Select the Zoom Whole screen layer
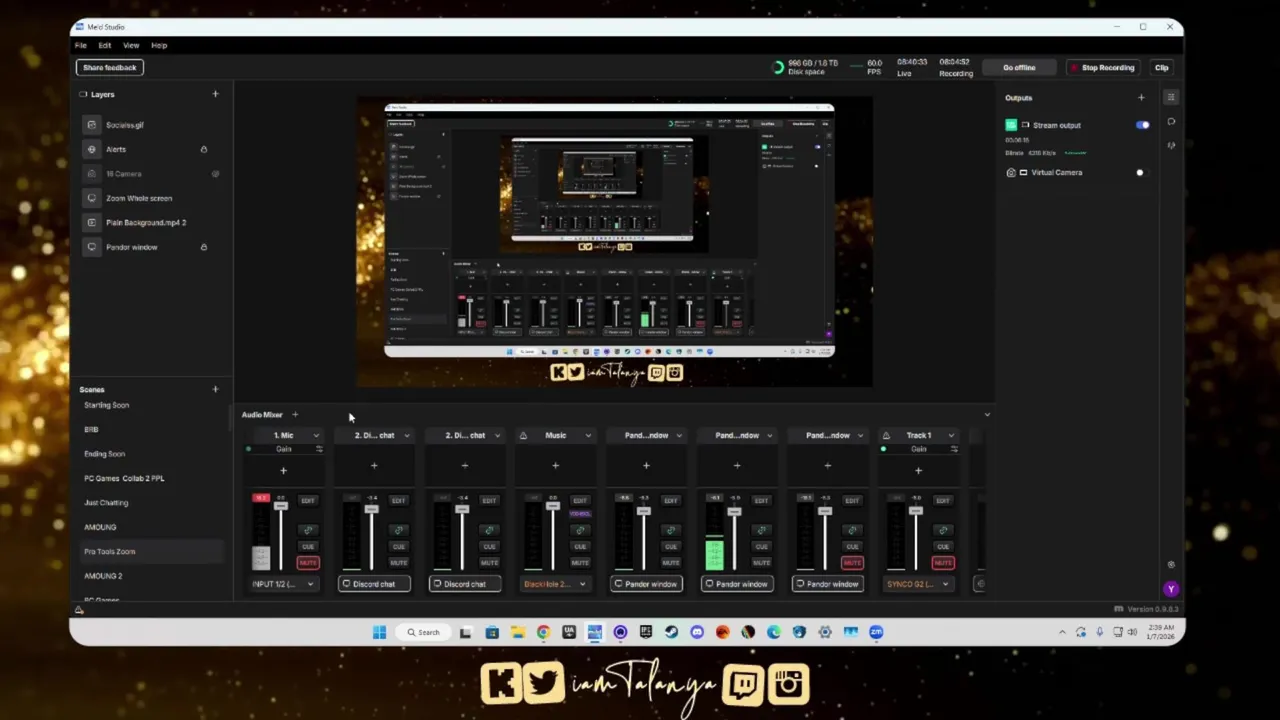1280x720 pixels. [x=139, y=198]
